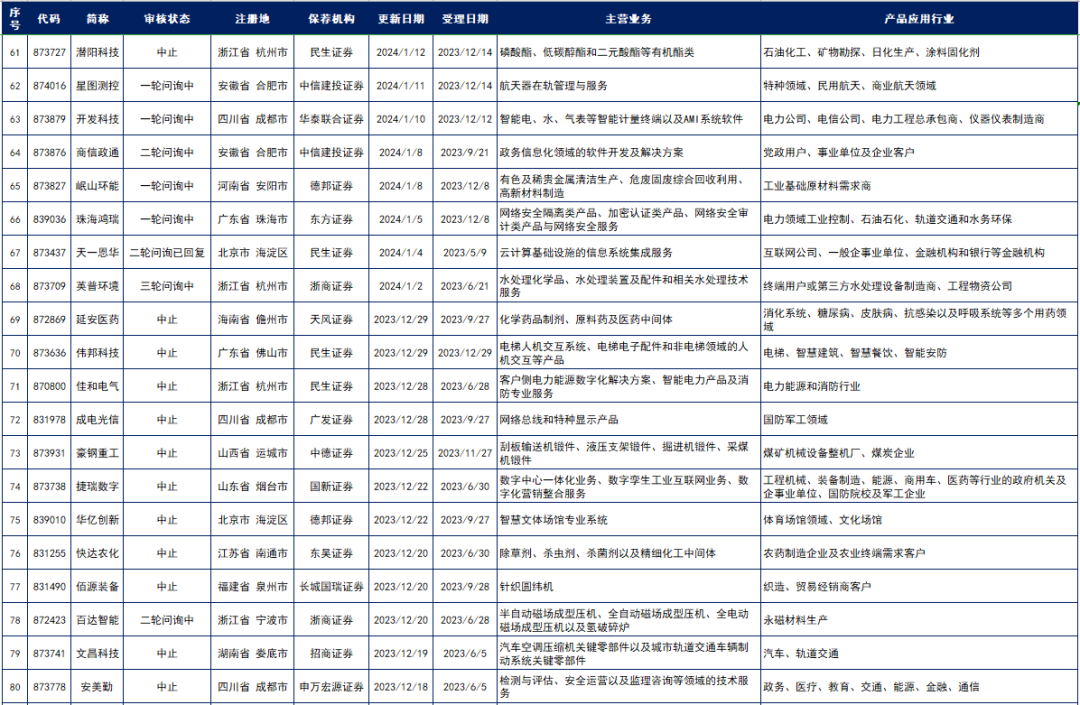This screenshot has height=705, width=1080.
Task: Click industry cell 电力能源和消防行业
Action: pos(811,386)
